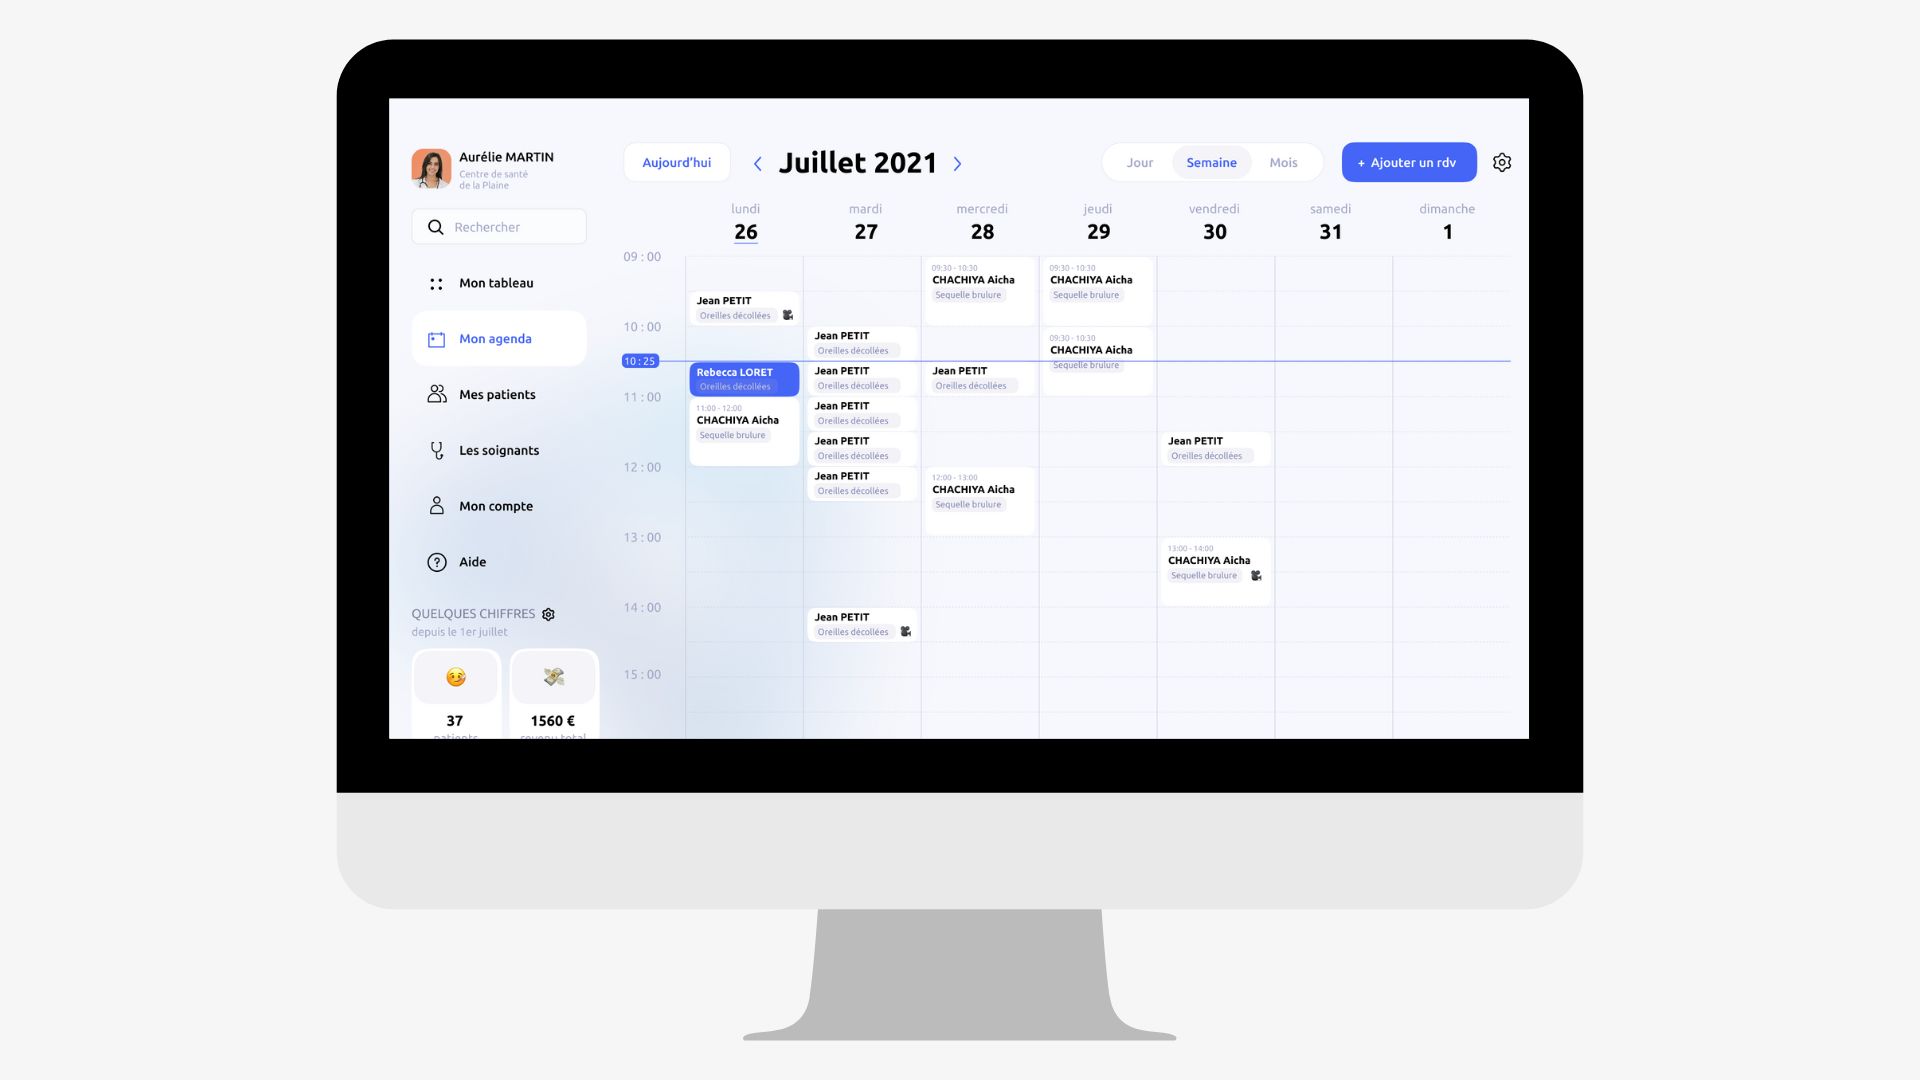The image size is (1920, 1080).
Task: Navigate to next week with right chevron
Action: (x=960, y=162)
